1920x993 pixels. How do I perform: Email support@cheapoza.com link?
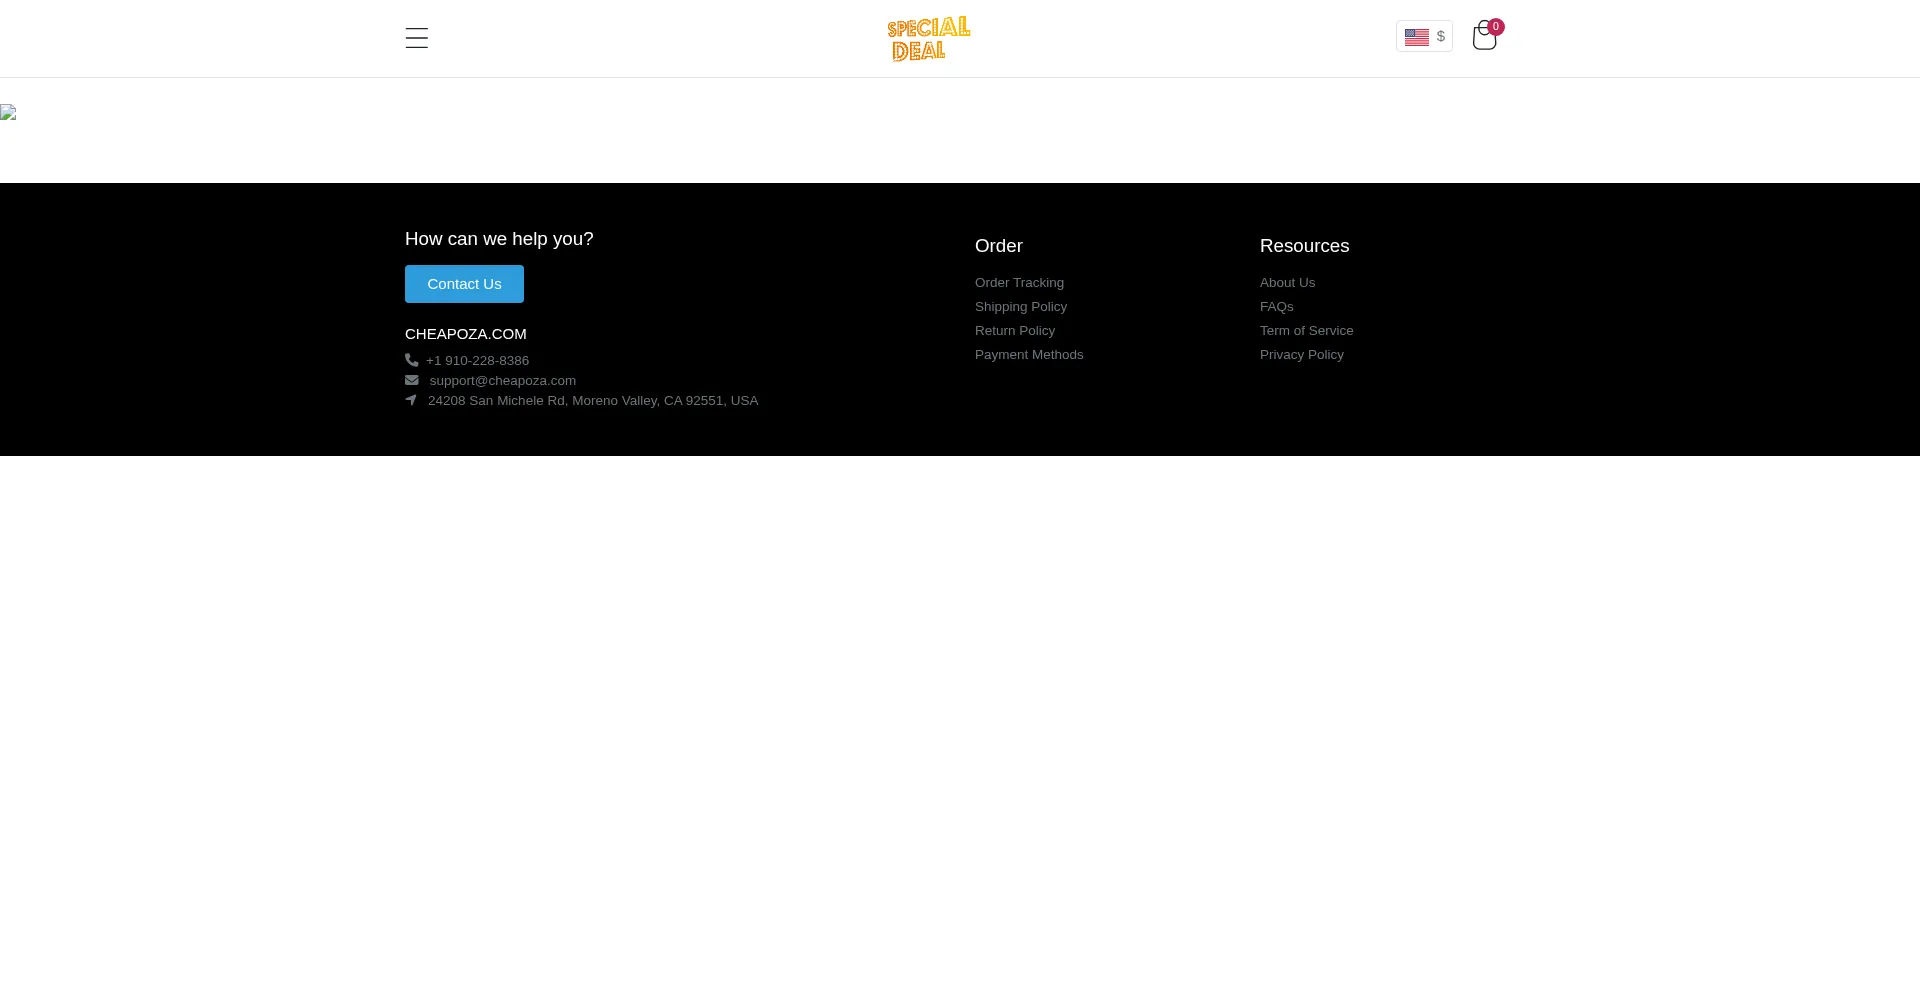(x=502, y=381)
